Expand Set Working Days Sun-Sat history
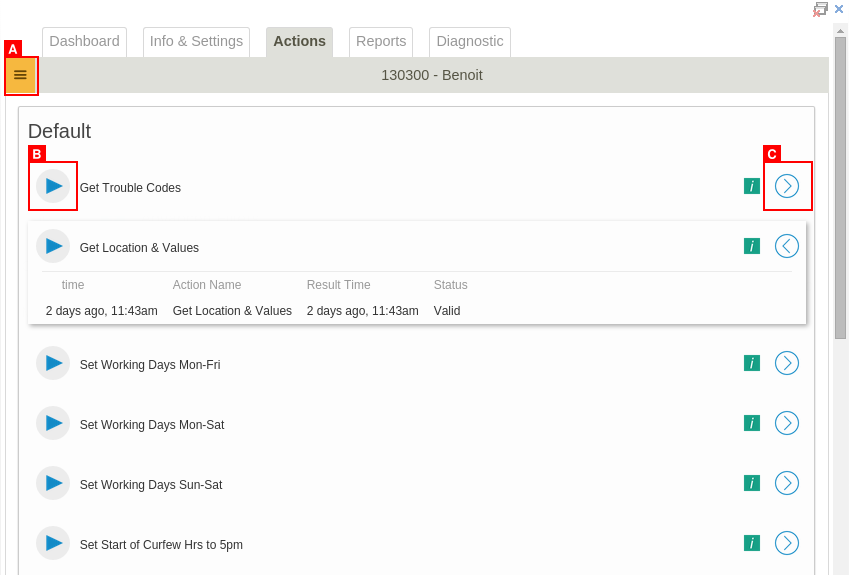 point(787,483)
